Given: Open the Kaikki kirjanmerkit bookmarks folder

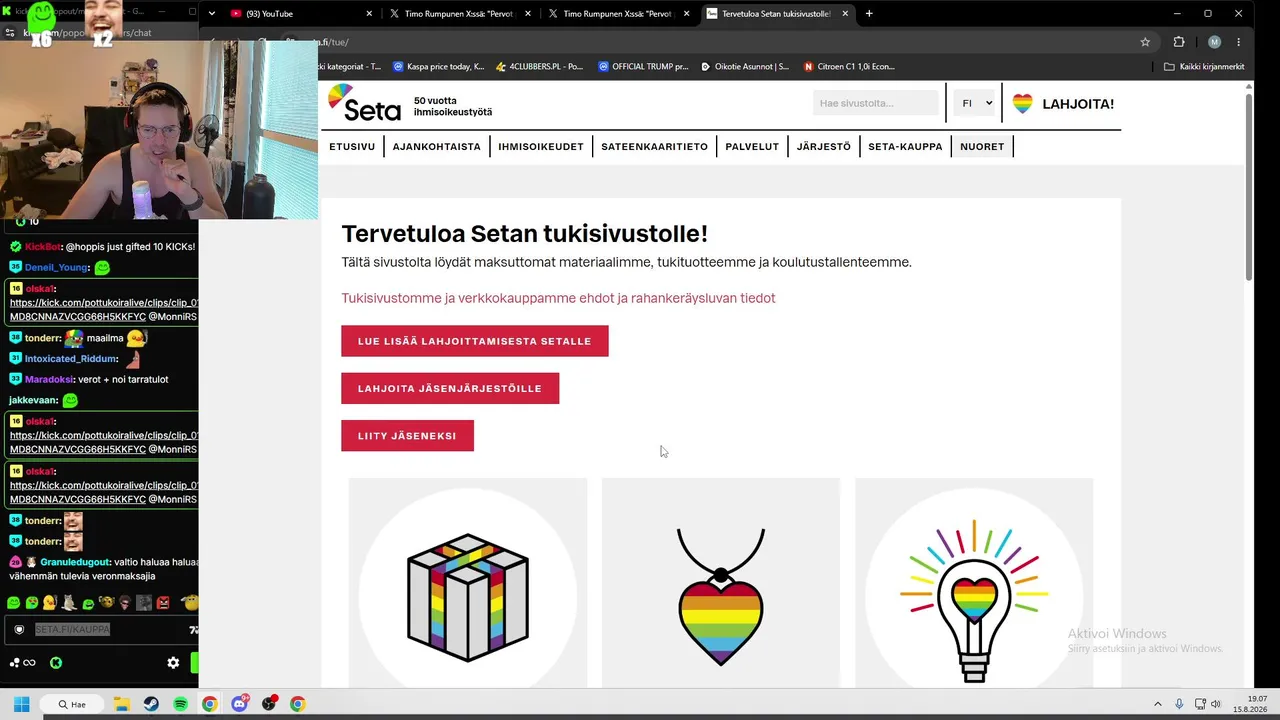Looking at the screenshot, I should [1205, 67].
